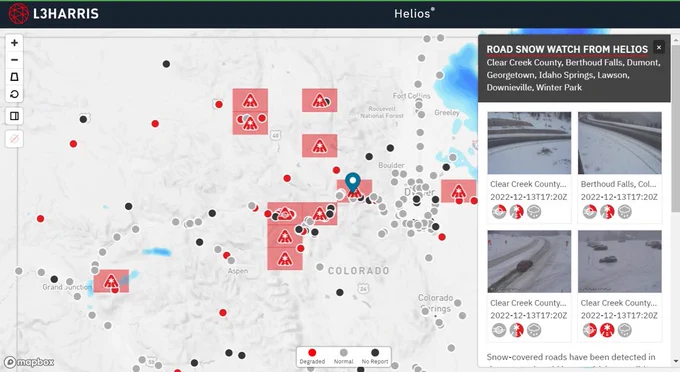This screenshot has height=372, width=680.
Task: Click snowflake road status icon under Berthoud Falls card
Action: click(607, 212)
